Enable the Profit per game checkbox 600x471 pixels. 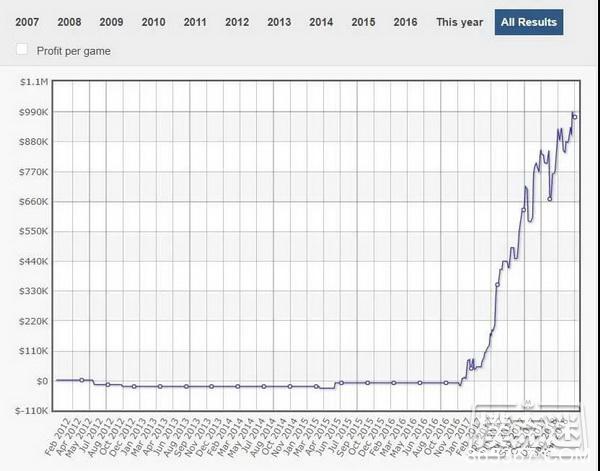pyautogui.click(x=22, y=49)
